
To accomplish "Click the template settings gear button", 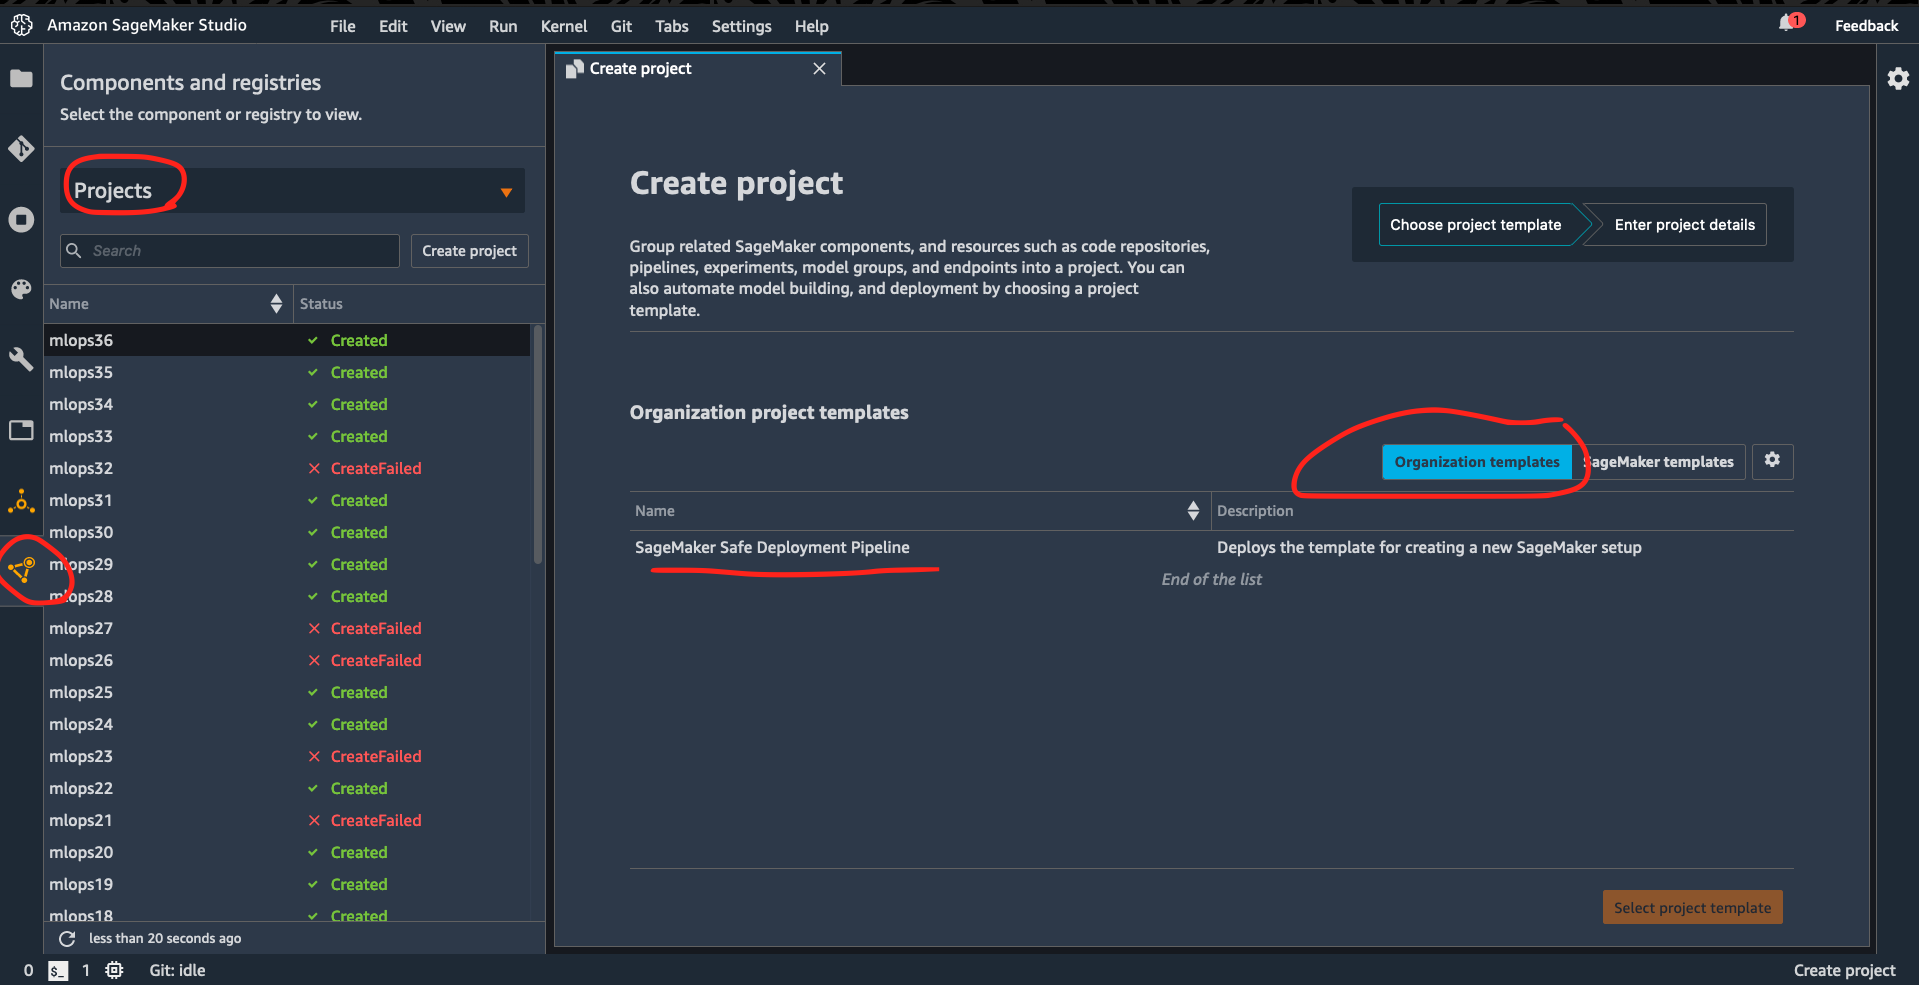I will (1772, 460).
